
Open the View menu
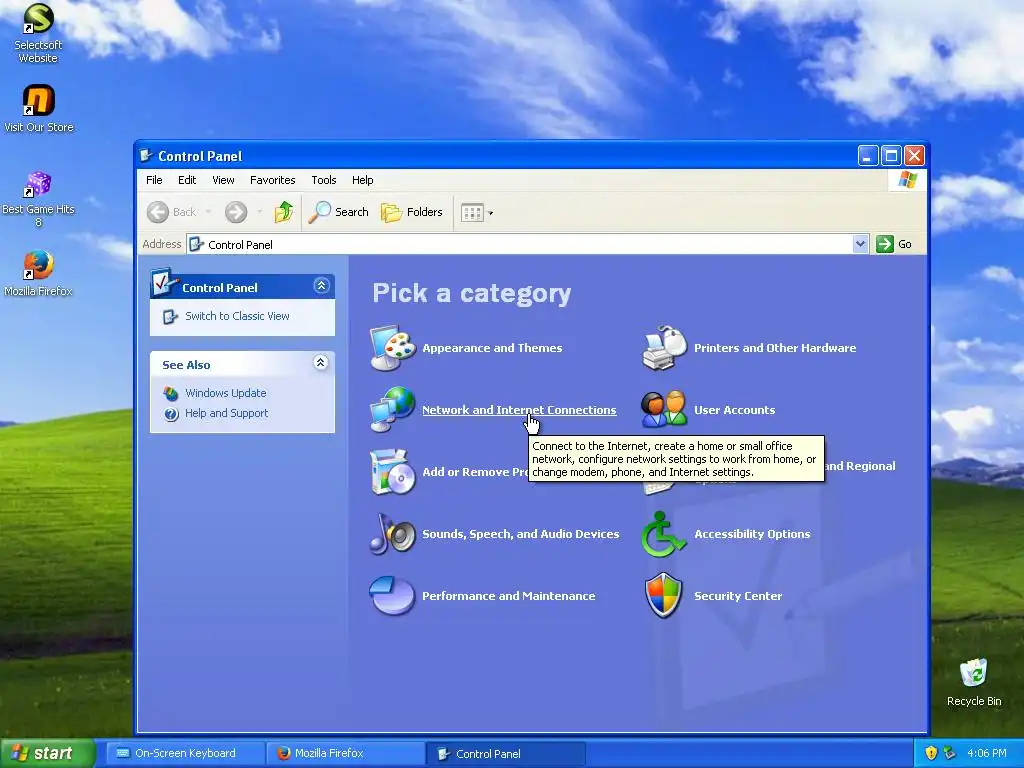(223, 180)
